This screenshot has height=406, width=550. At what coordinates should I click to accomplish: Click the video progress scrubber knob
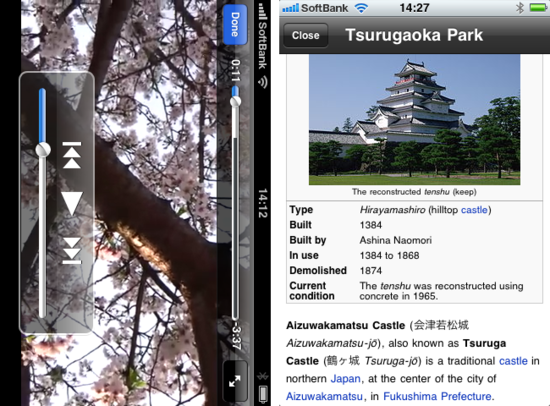point(235,101)
